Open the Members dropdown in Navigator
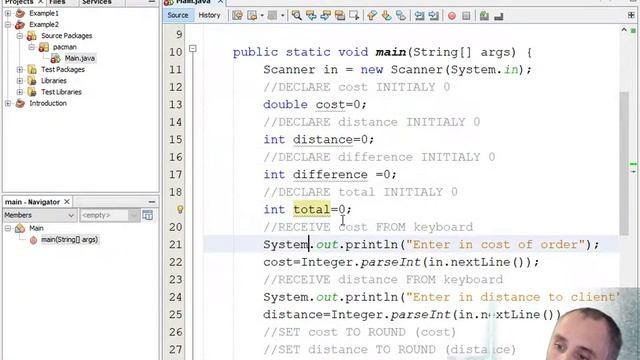The height and width of the screenshot is (360, 640). coord(39,215)
